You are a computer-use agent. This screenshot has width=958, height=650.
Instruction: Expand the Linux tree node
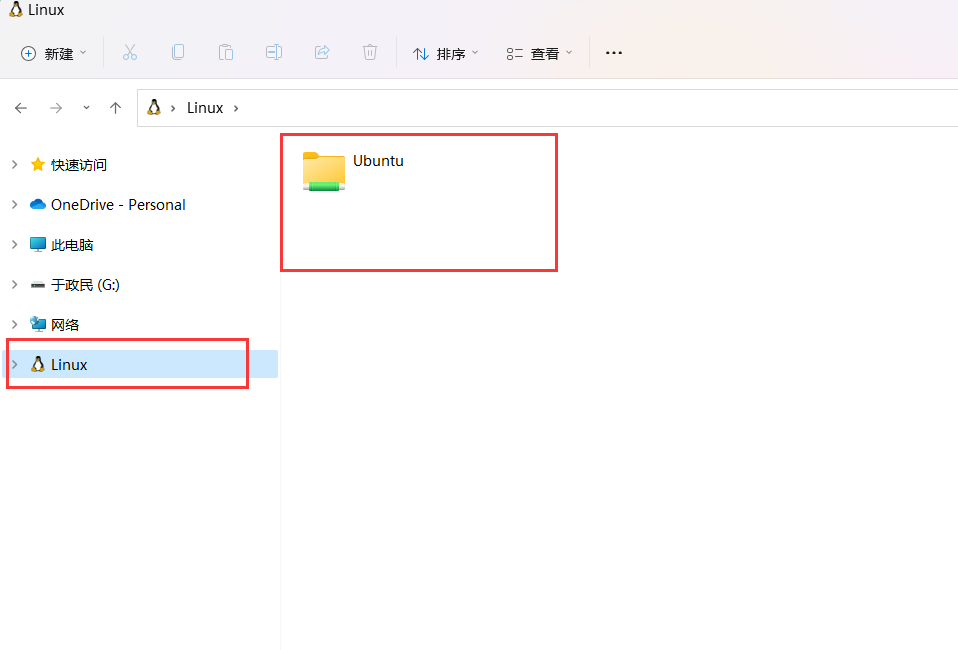click(x=15, y=364)
